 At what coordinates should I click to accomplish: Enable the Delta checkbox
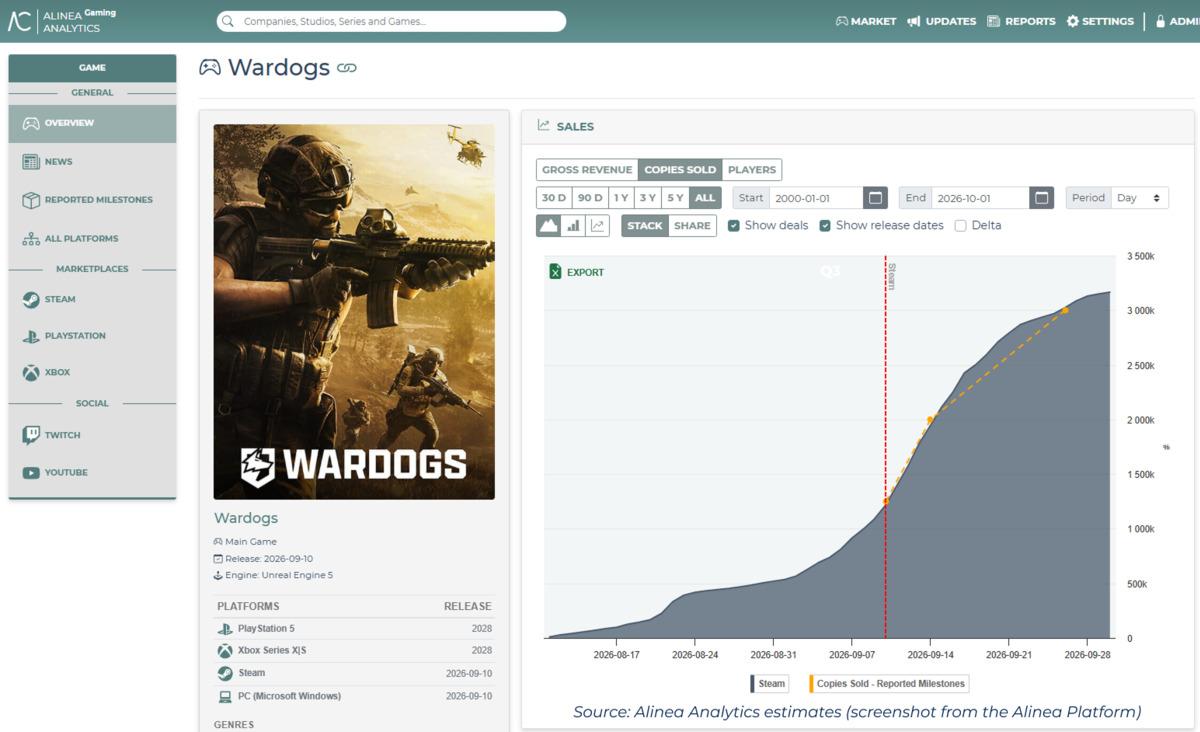[961, 226]
